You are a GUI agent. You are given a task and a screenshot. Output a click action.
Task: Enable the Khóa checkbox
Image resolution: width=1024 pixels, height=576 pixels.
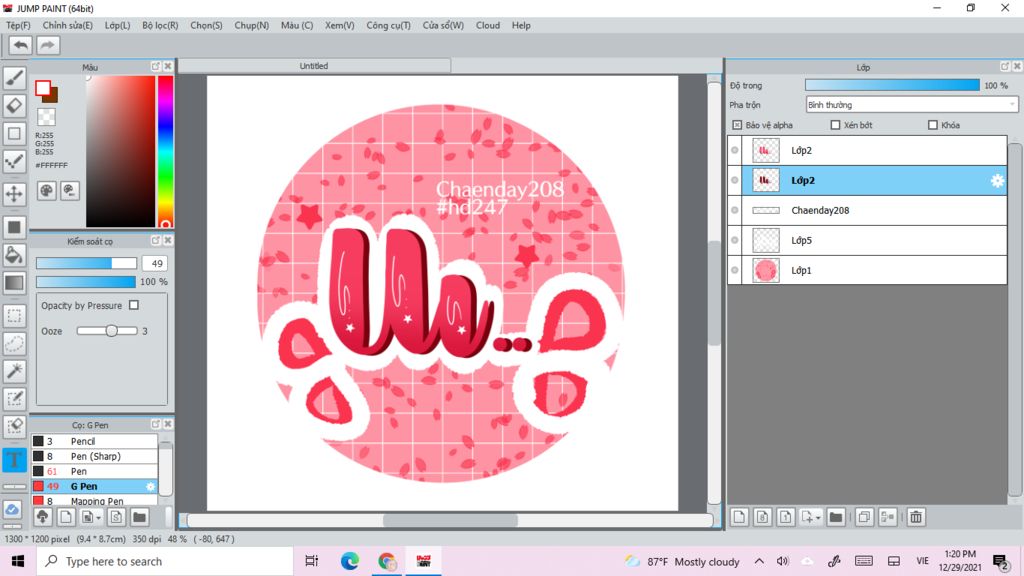(933, 125)
